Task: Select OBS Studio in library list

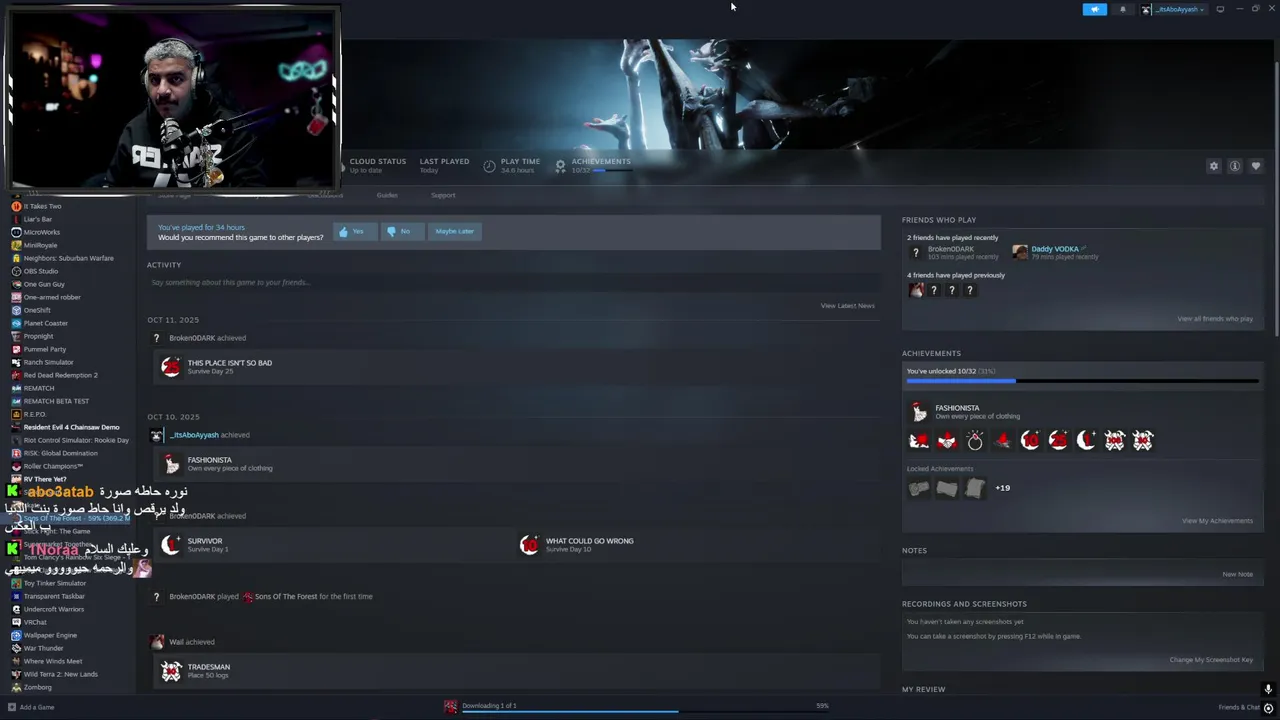Action: pyautogui.click(x=41, y=271)
